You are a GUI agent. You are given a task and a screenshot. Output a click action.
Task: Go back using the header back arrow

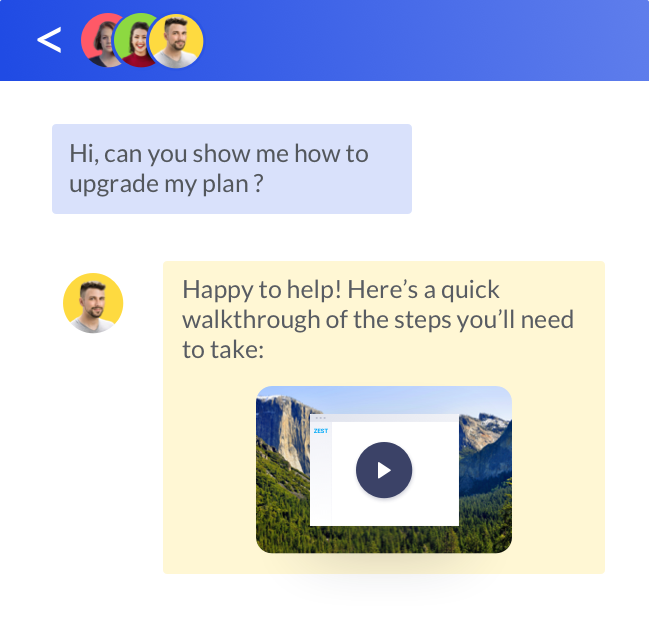pos(49,40)
